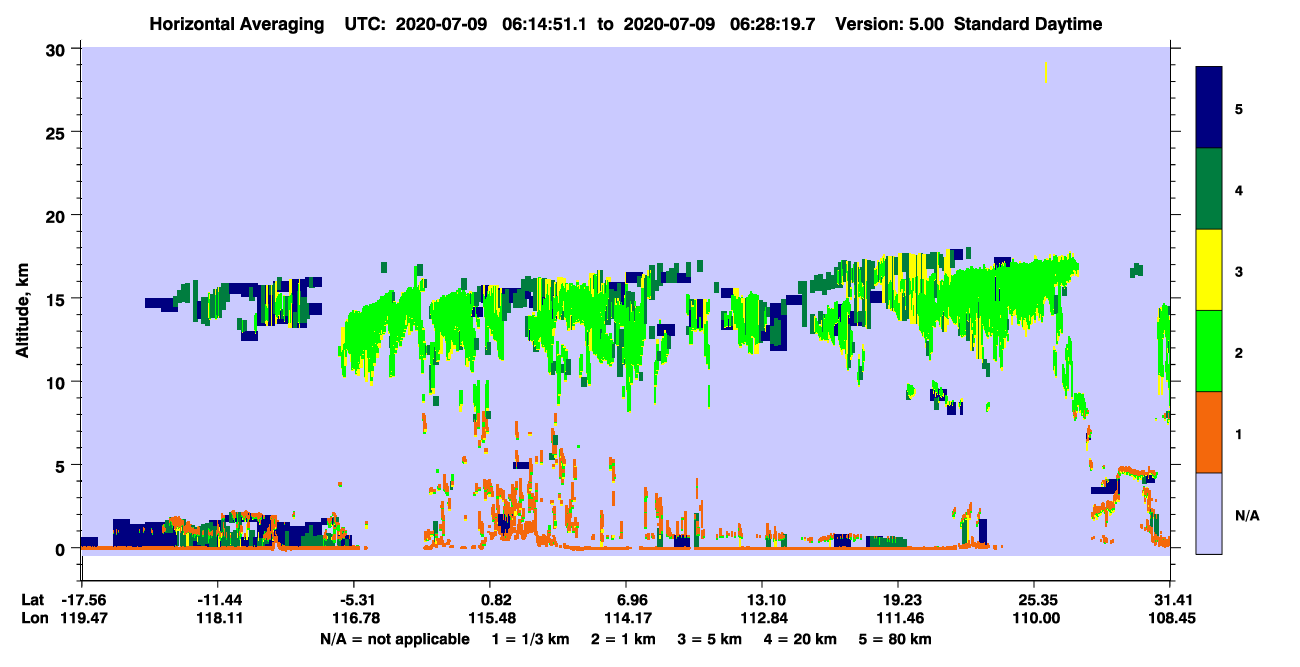This screenshot has width=1300, height=667.
Task: Click longitude value "114.17"
Action: coord(628,618)
